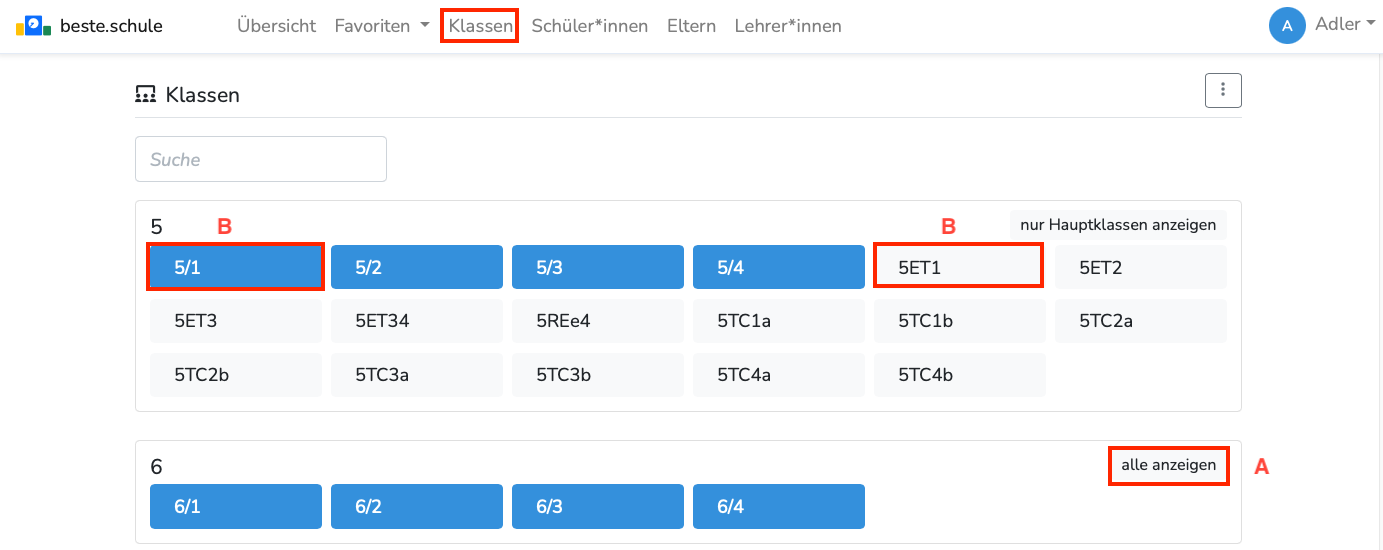Screen dimensions: 1383x550
Task: Open the 5TC2a group
Action: pos(1141,321)
